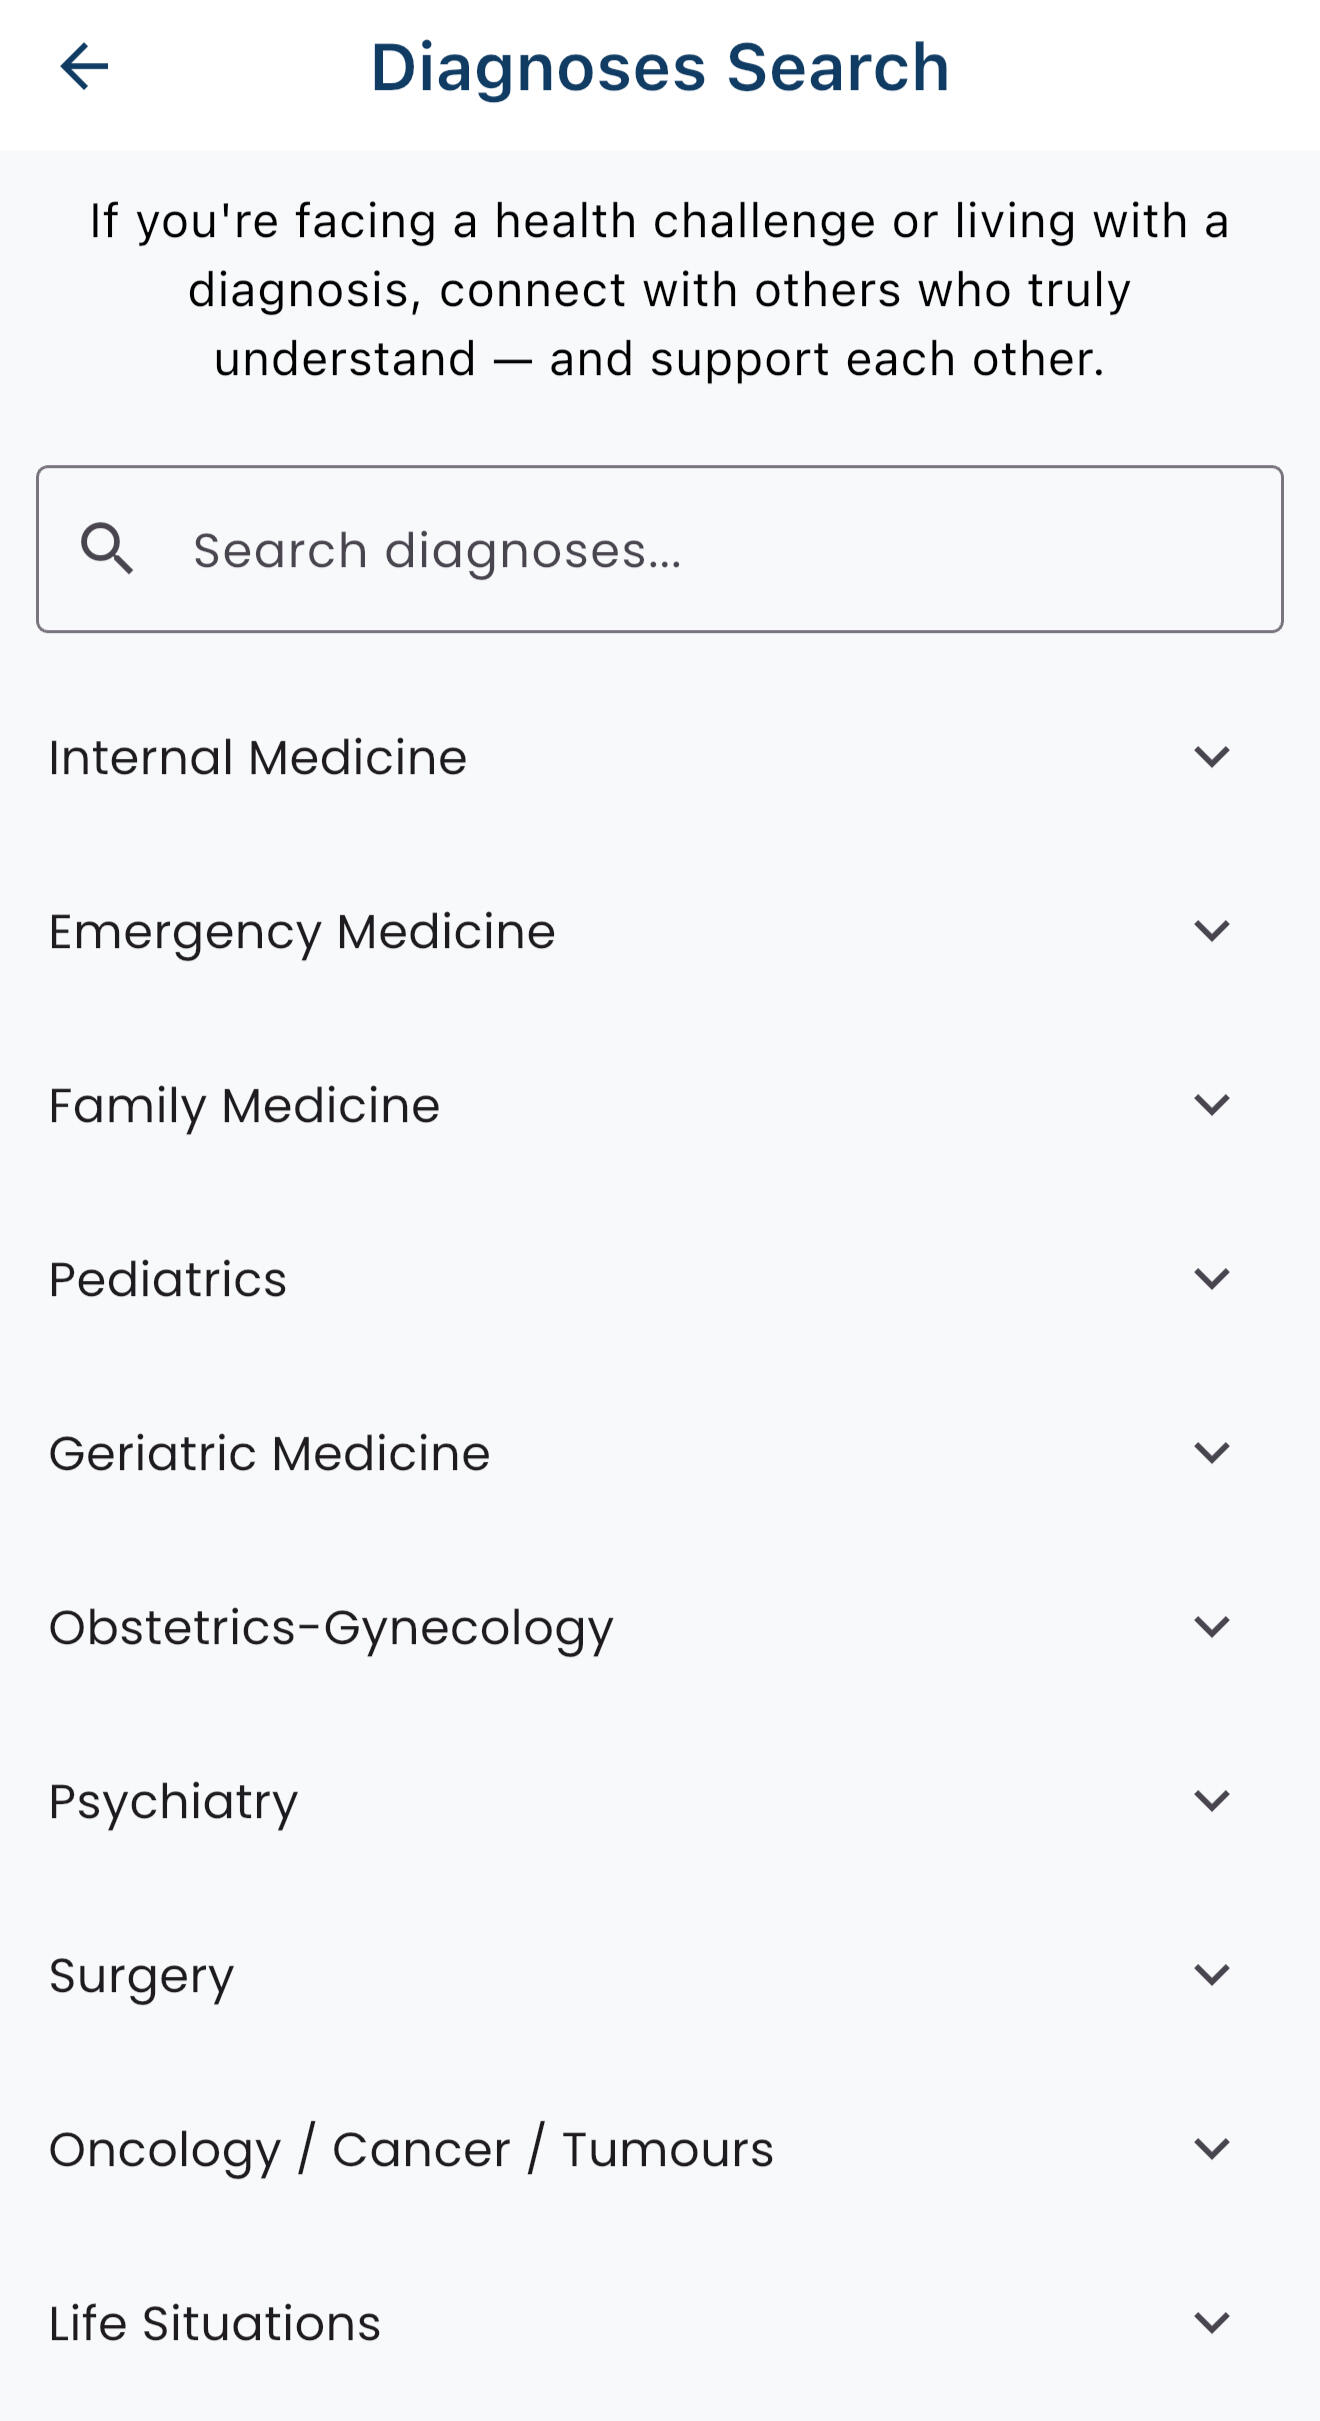Click the Search diagnoses input field
This screenshot has width=1320, height=2421.
700,550
